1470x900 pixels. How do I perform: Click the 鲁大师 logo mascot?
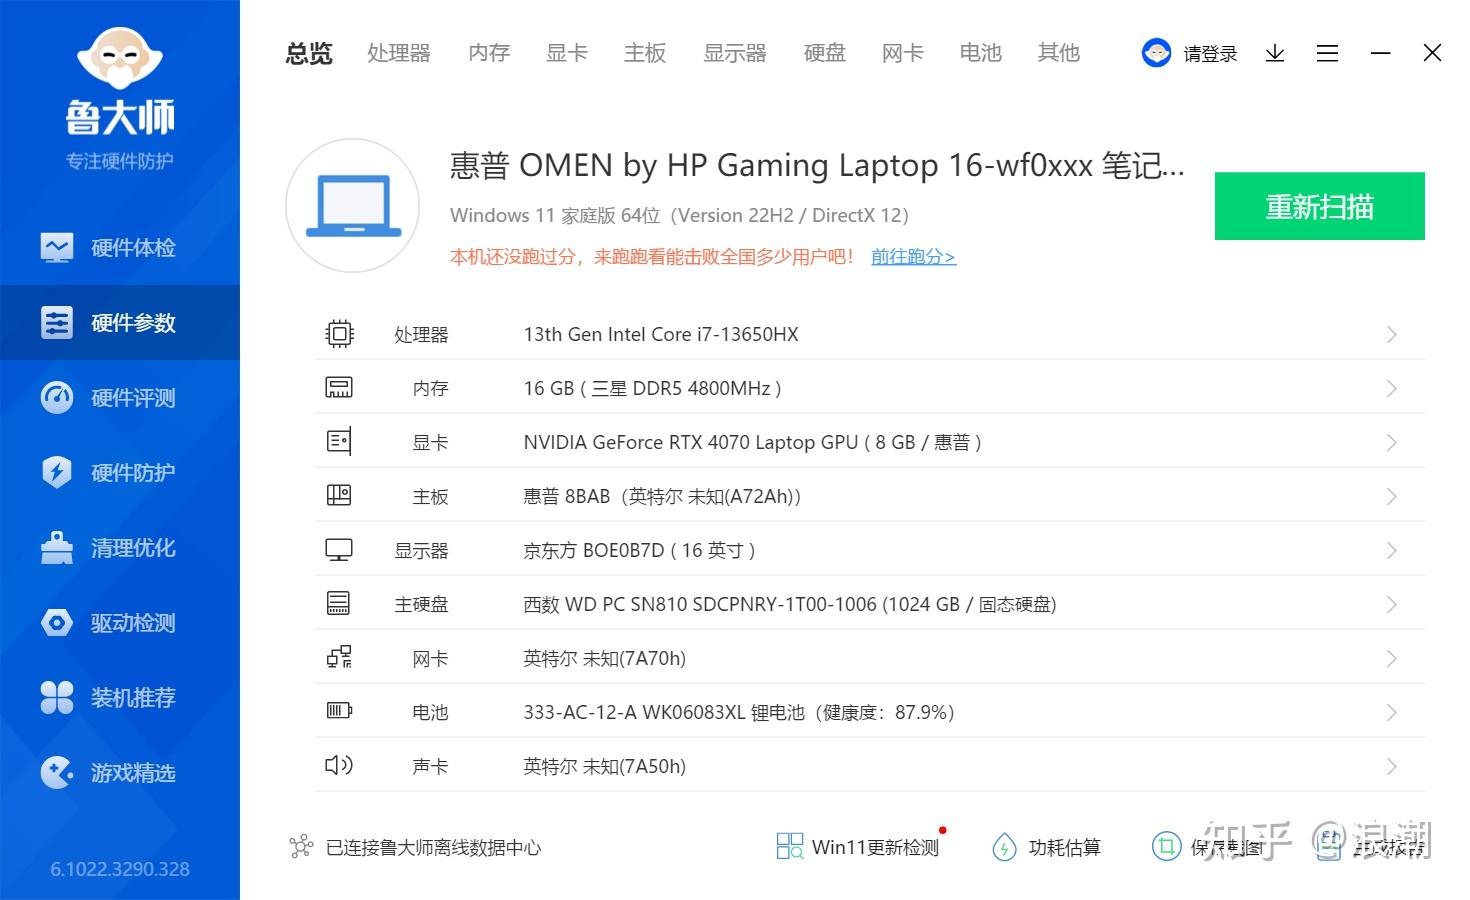(120, 58)
